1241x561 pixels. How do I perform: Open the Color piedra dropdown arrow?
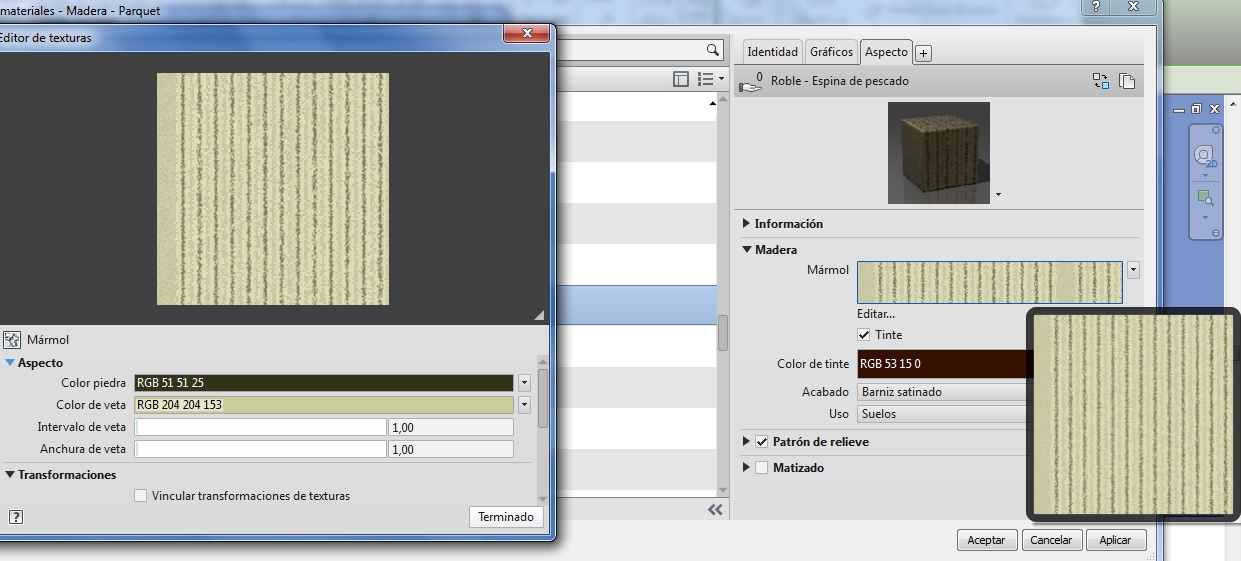524,383
